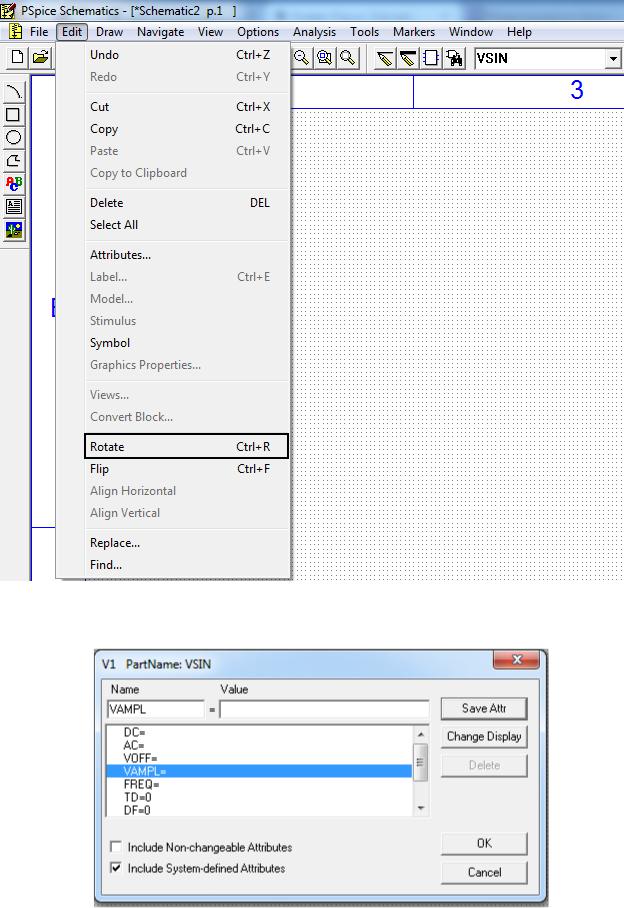Open the Draw menu
624x908 pixels.
click(x=109, y=32)
